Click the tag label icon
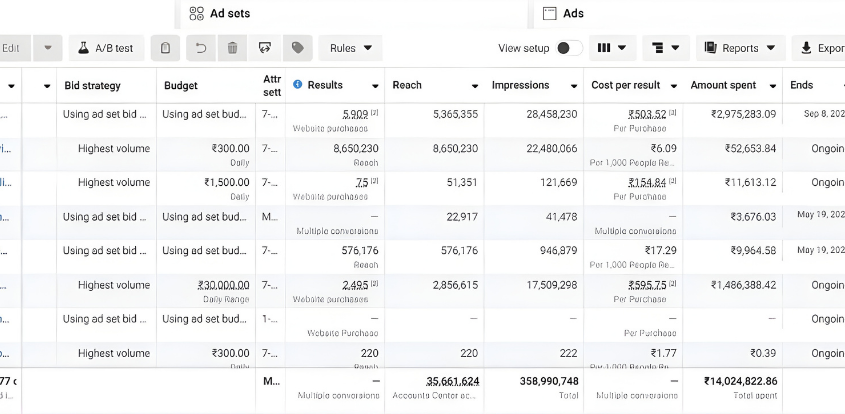Image resolution: width=845 pixels, height=414 pixels. point(296,48)
